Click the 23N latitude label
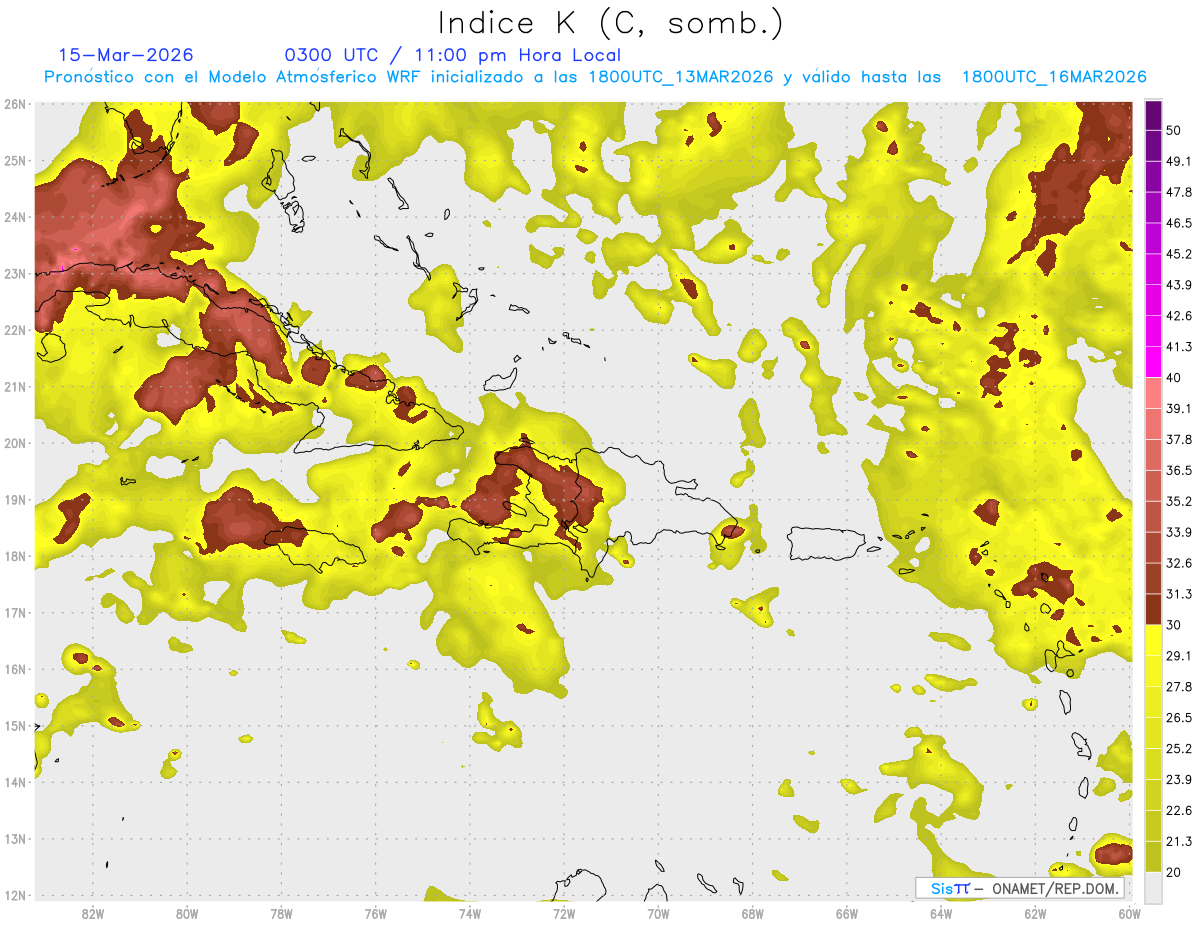Viewport: 1200px width, 927px height. tap(15, 273)
